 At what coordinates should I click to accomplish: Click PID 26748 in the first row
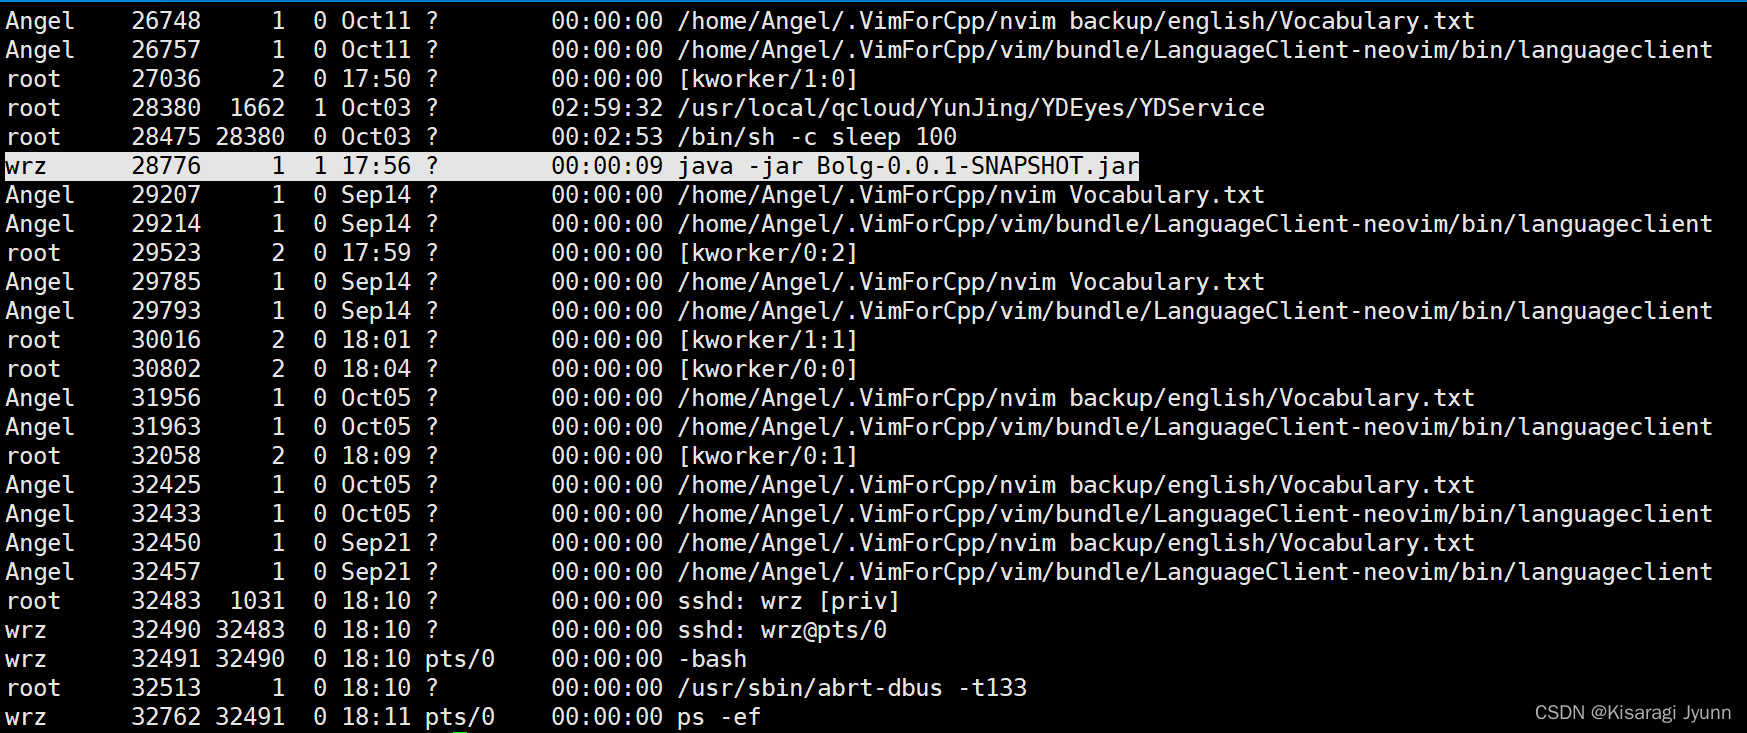click(x=166, y=21)
